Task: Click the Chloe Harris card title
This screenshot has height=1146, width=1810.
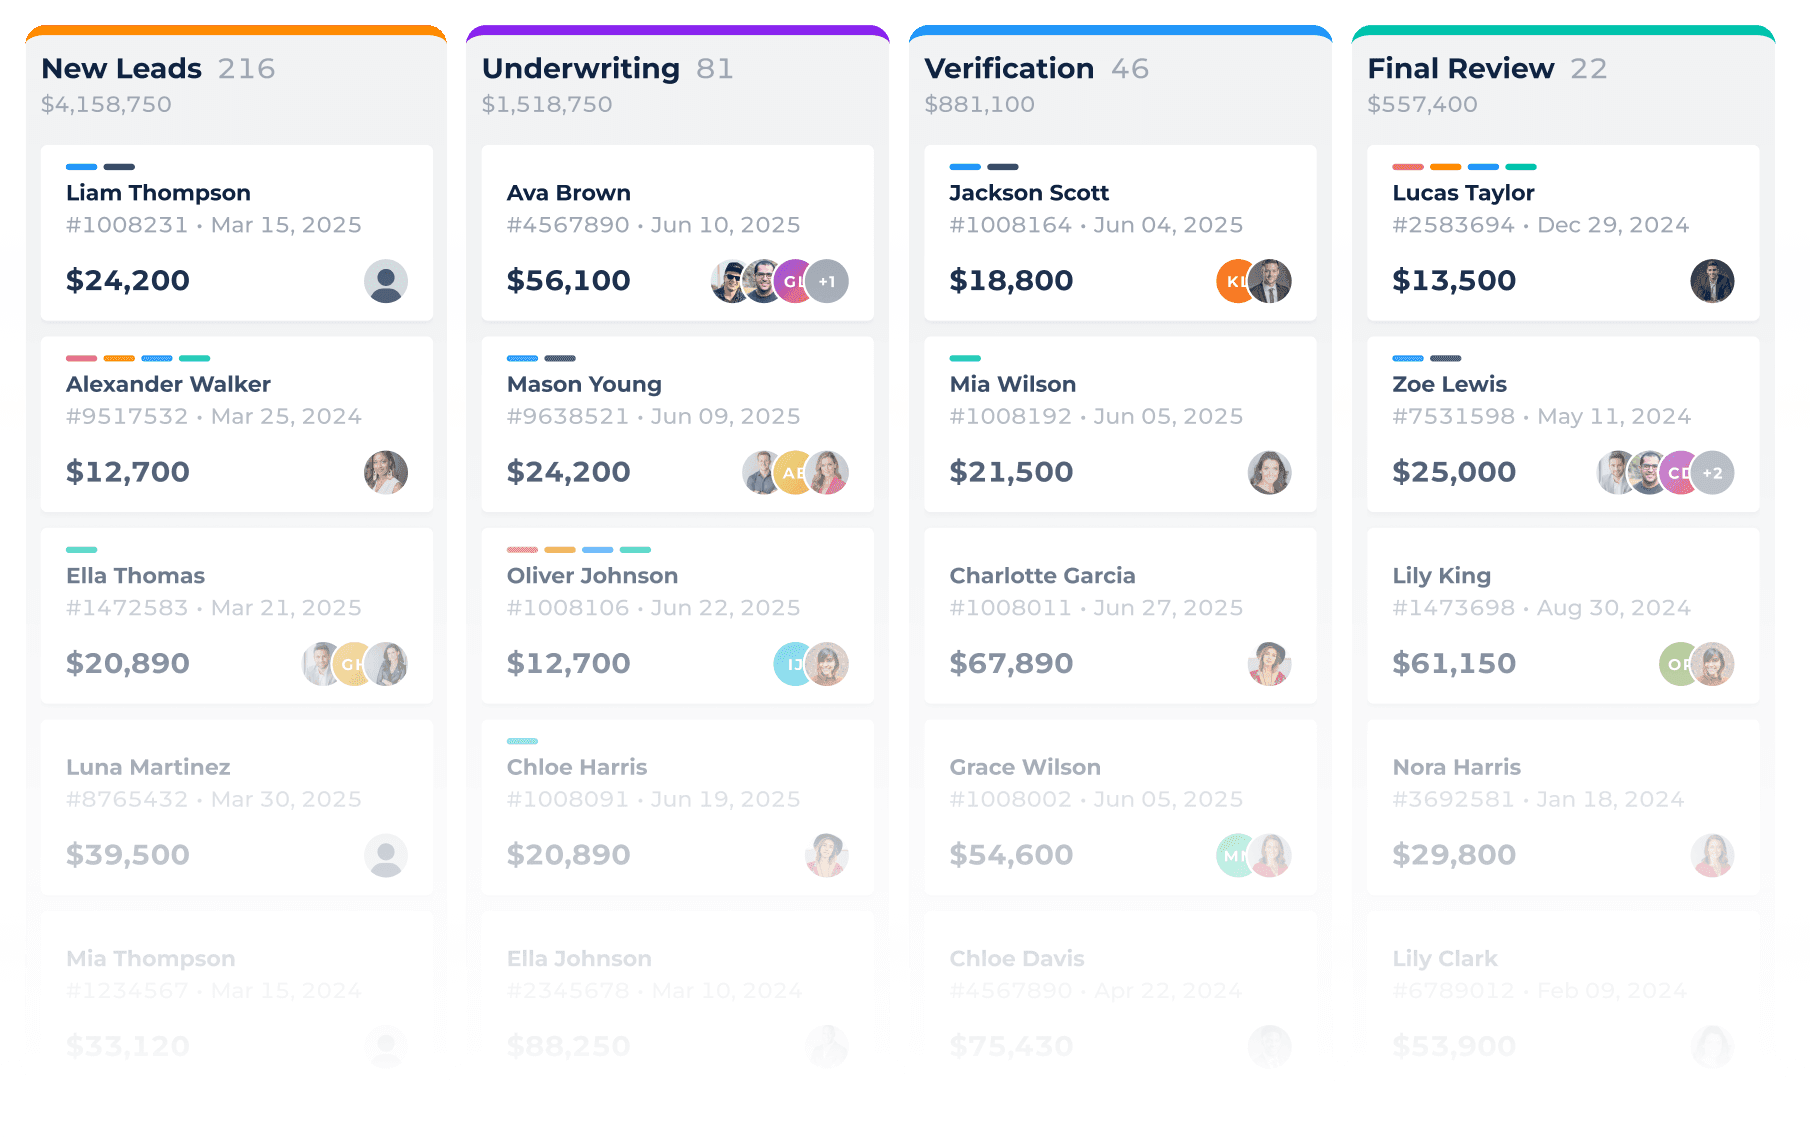Action: (577, 767)
